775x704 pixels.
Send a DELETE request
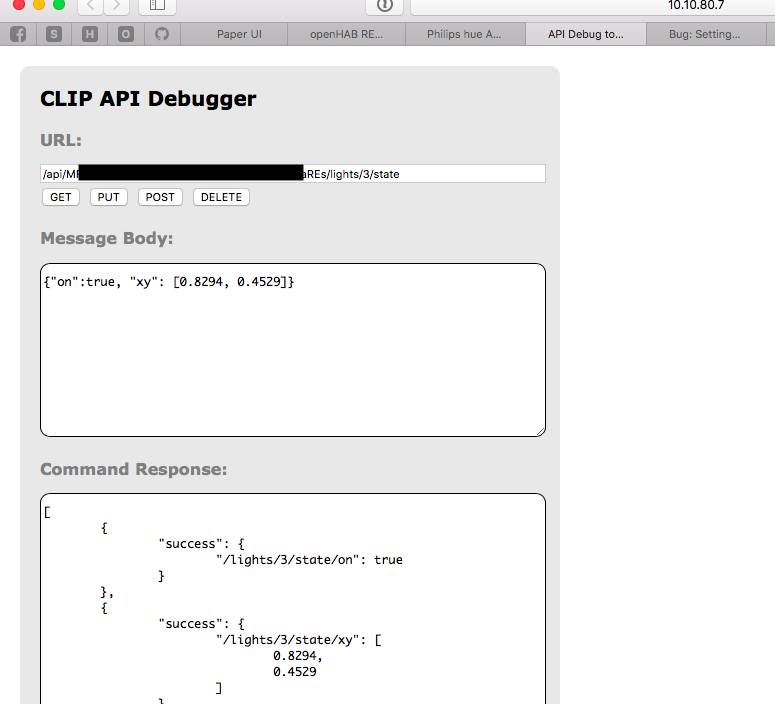[x=221, y=197]
